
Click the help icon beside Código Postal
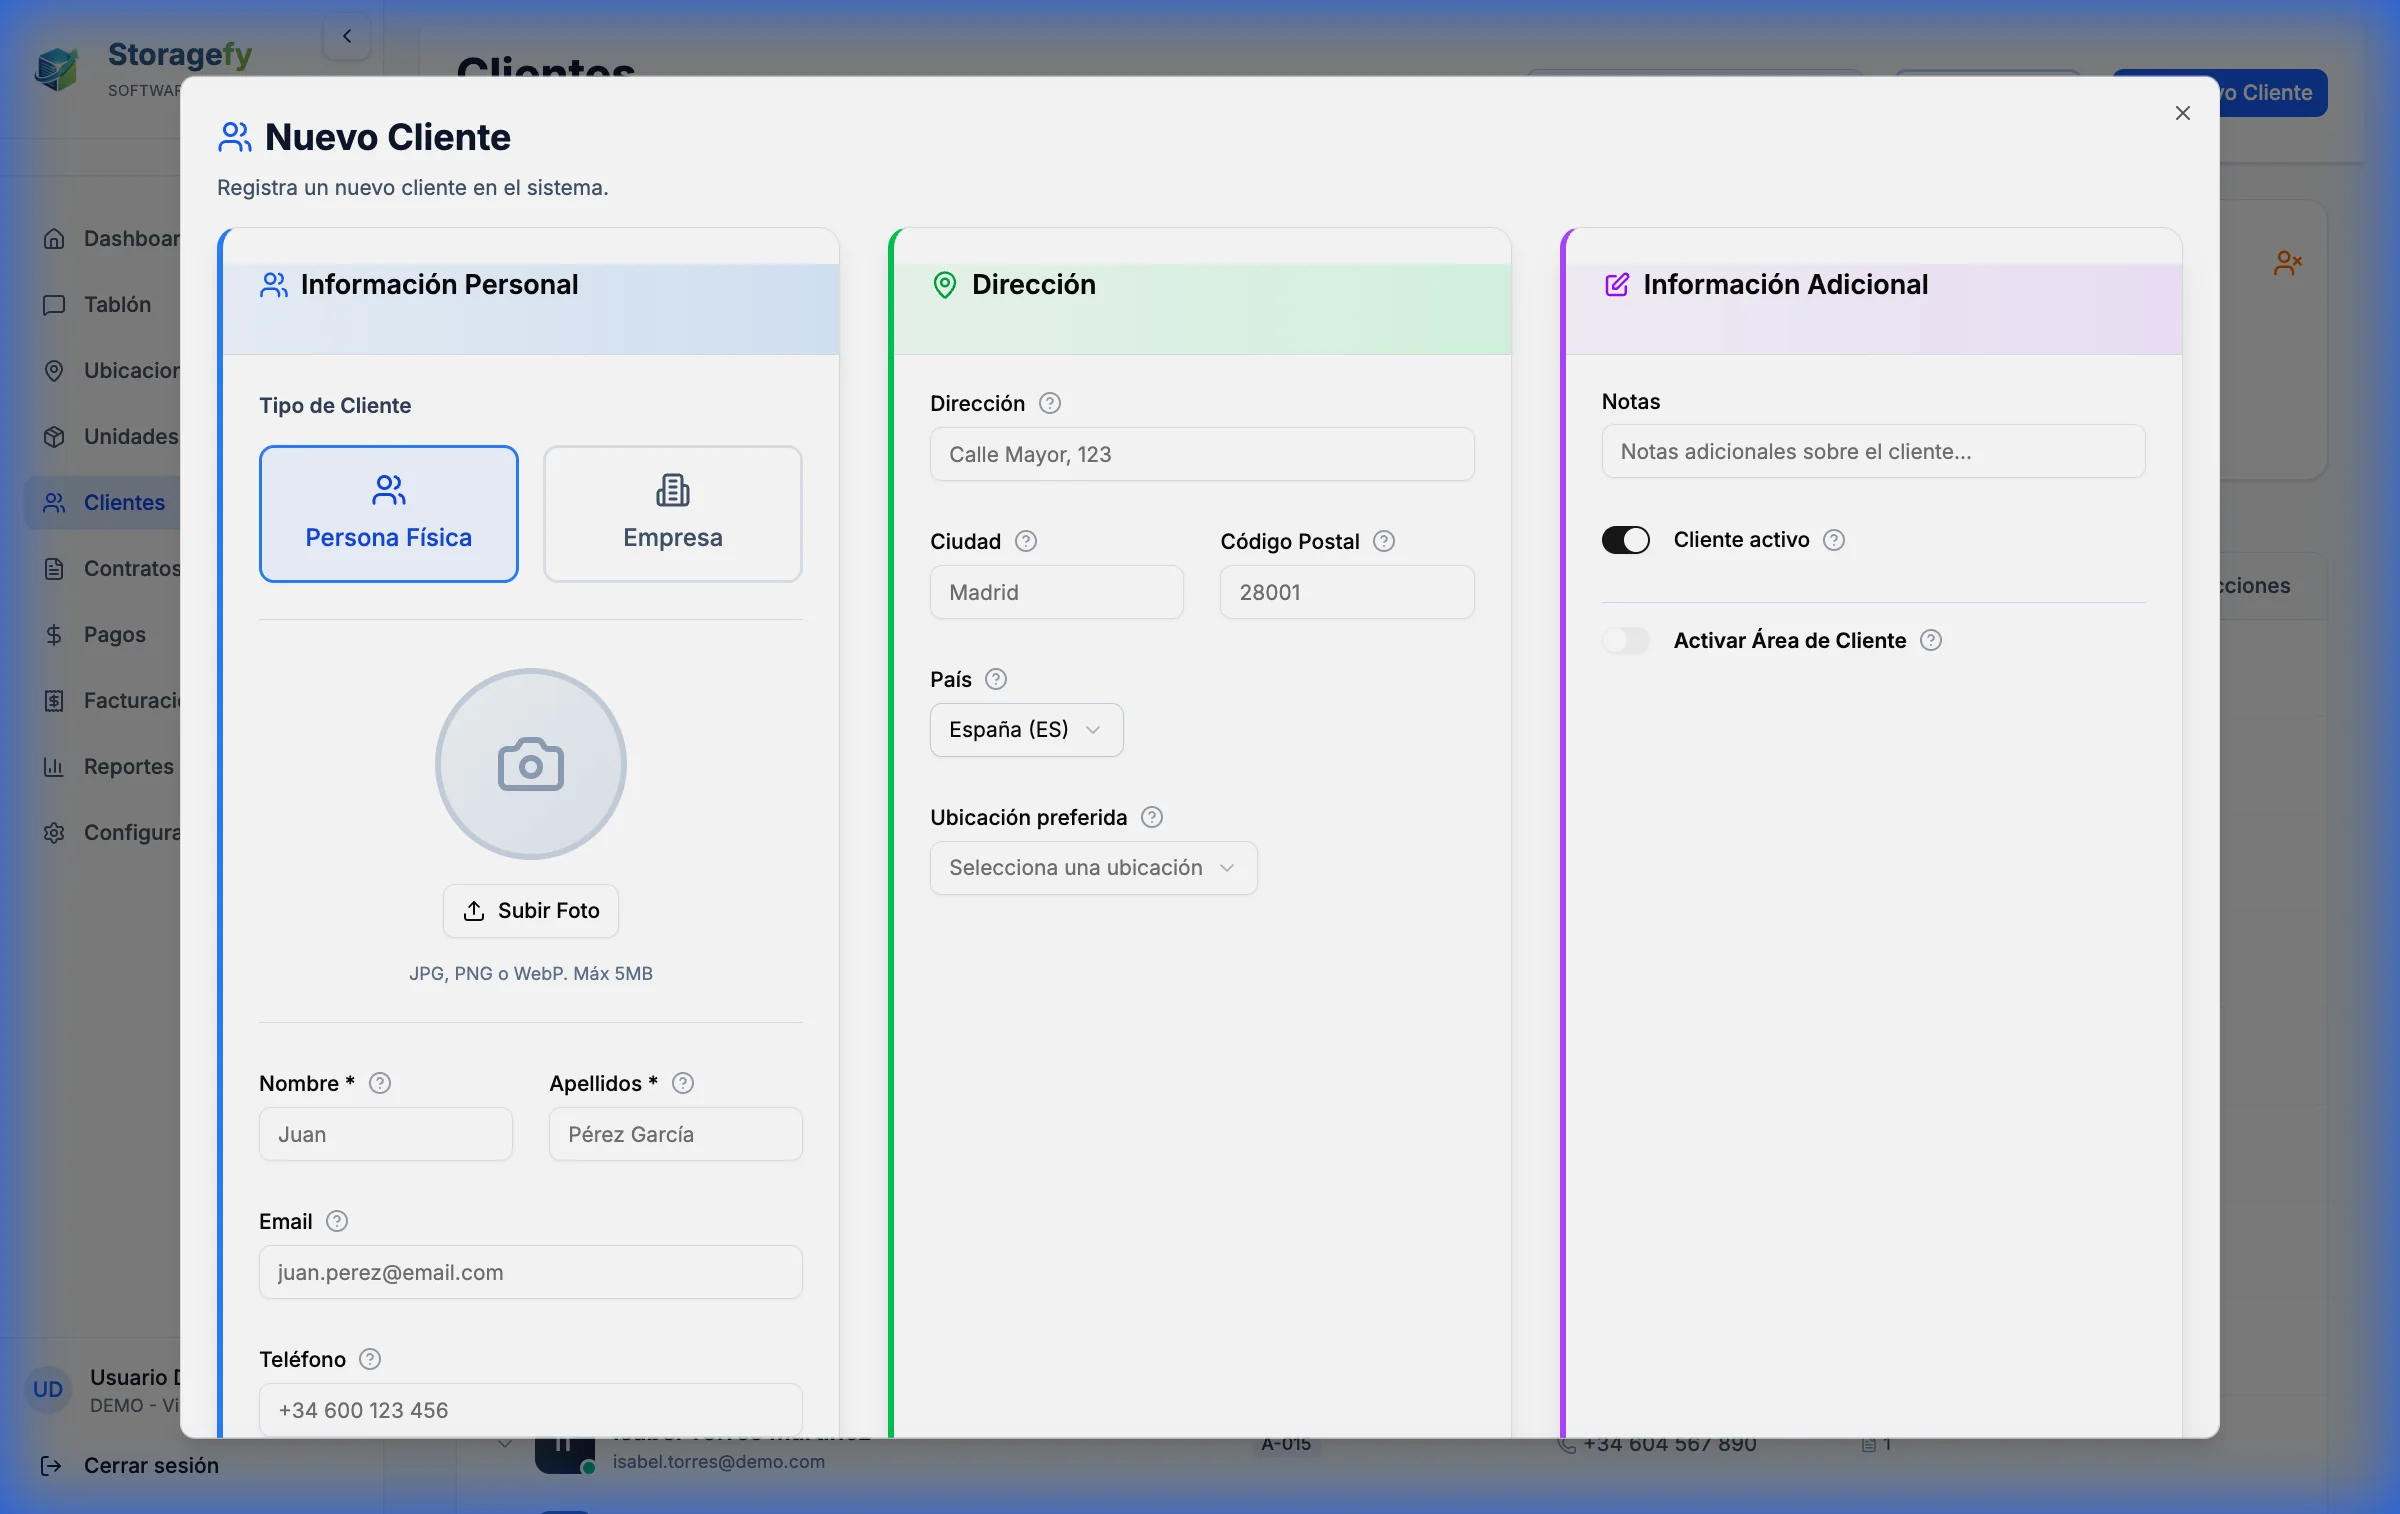pyautogui.click(x=1383, y=541)
